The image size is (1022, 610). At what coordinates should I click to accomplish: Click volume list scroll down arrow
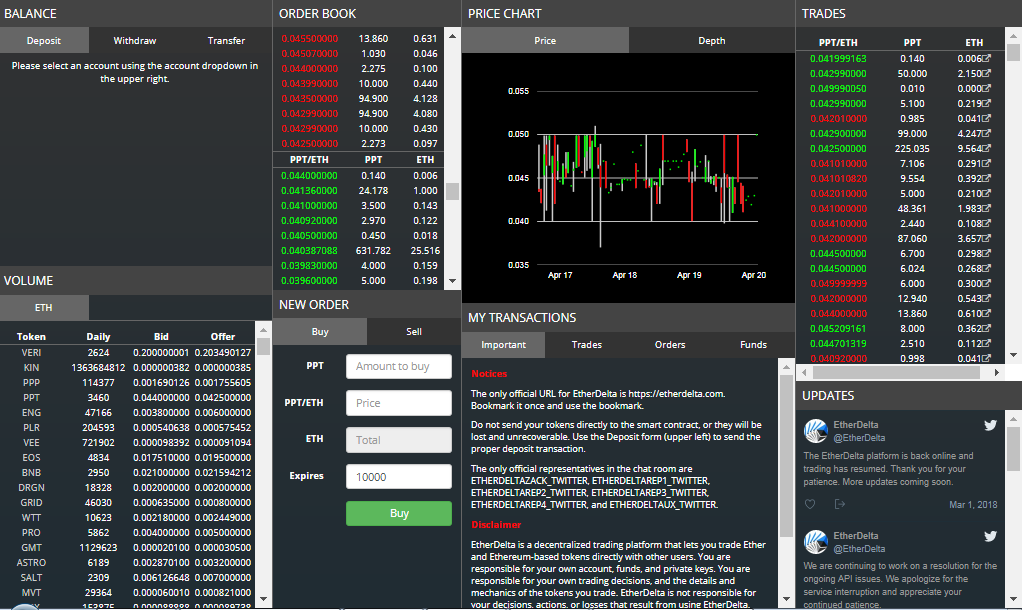coord(263,599)
